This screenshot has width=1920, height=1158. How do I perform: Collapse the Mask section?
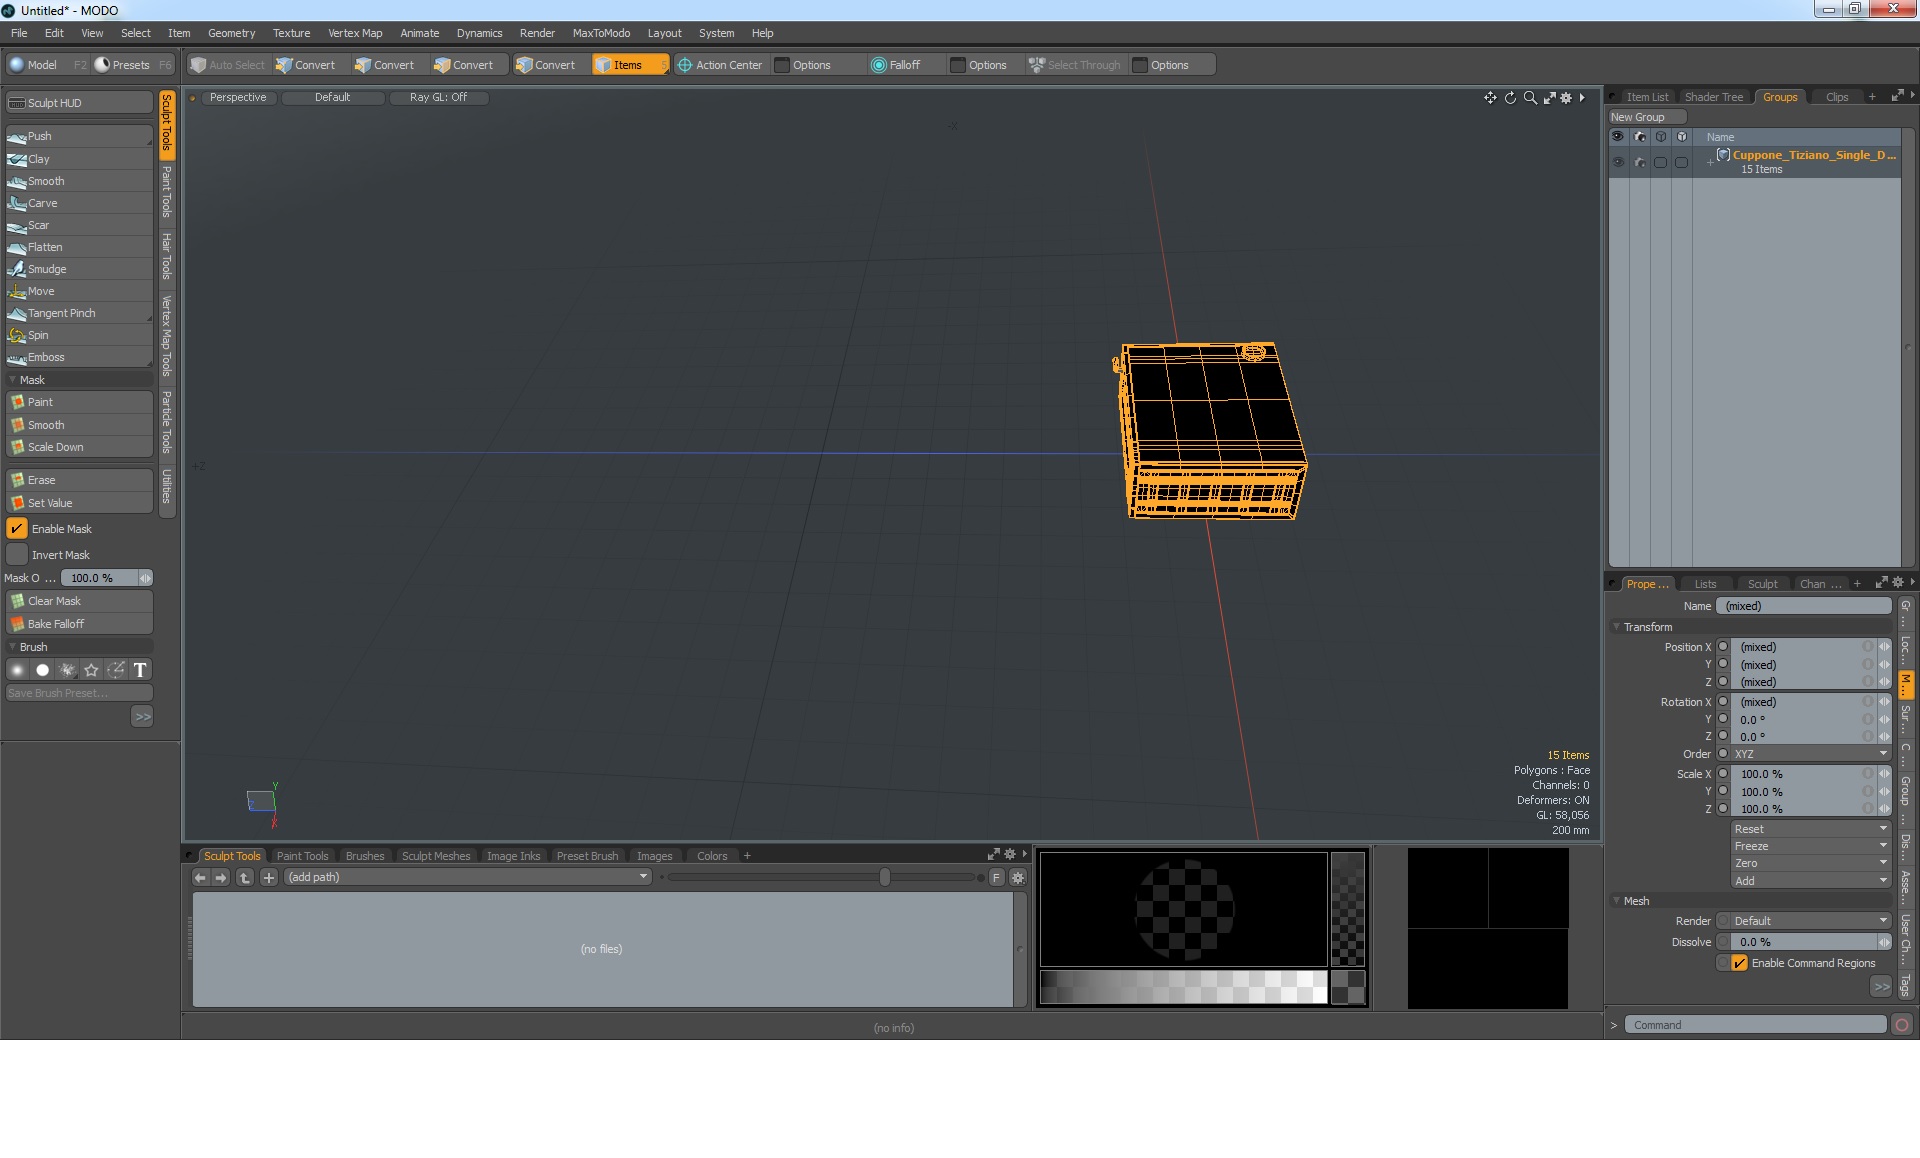tap(12, 380)
